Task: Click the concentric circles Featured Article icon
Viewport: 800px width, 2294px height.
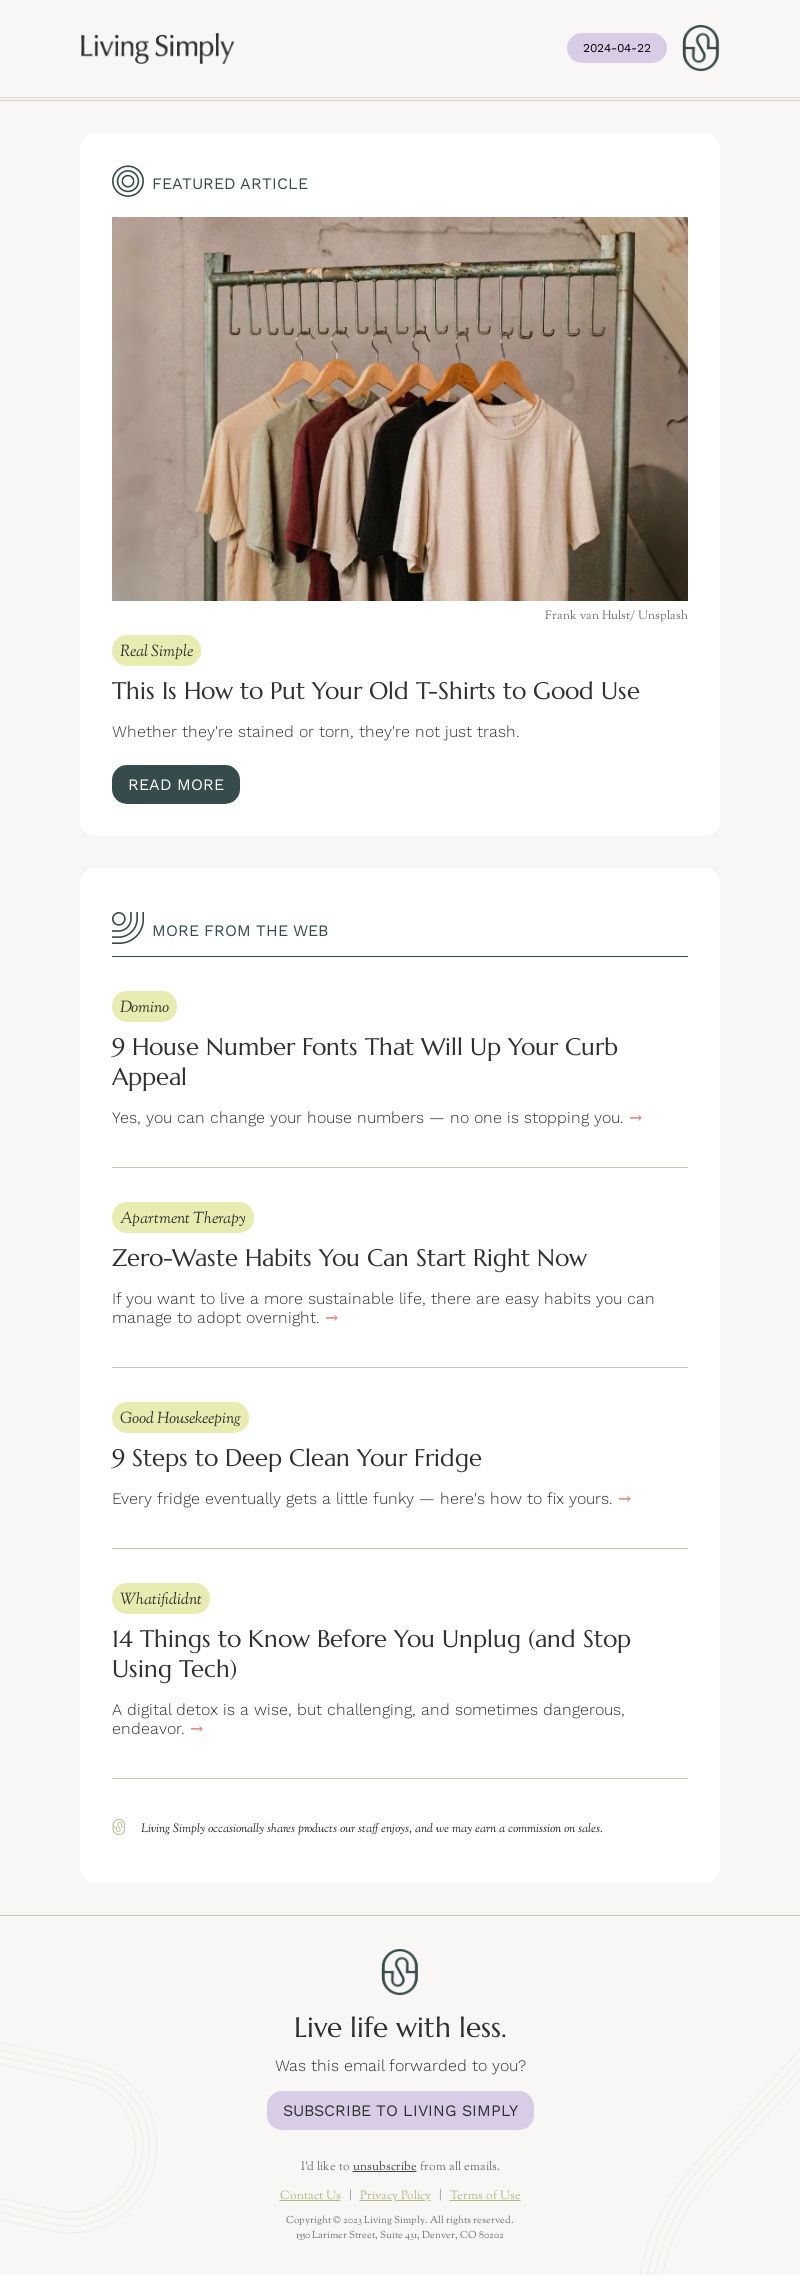Action: pos(128,181)
